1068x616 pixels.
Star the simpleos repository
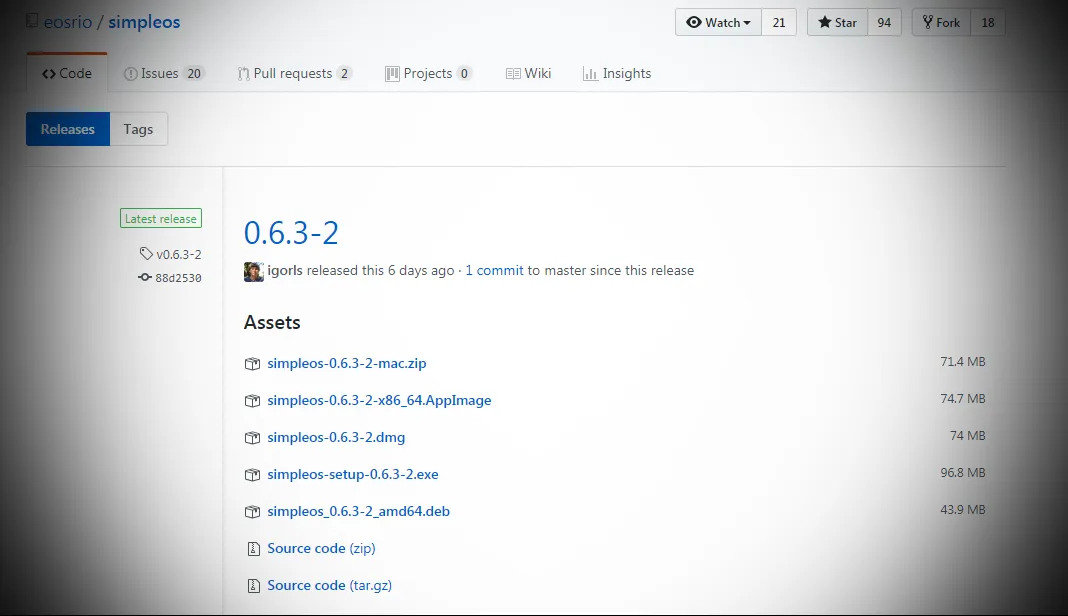(x=837, y=22)
